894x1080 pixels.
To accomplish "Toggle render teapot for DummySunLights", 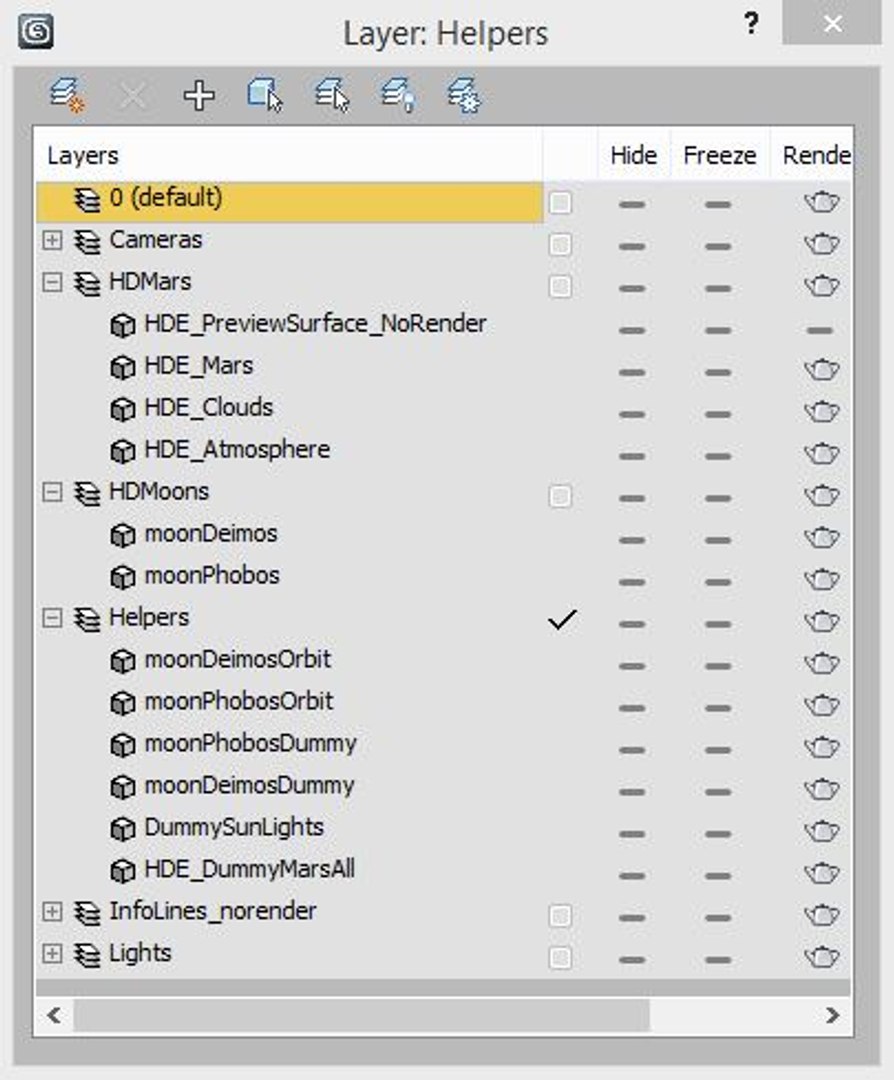I will (822, 831).
